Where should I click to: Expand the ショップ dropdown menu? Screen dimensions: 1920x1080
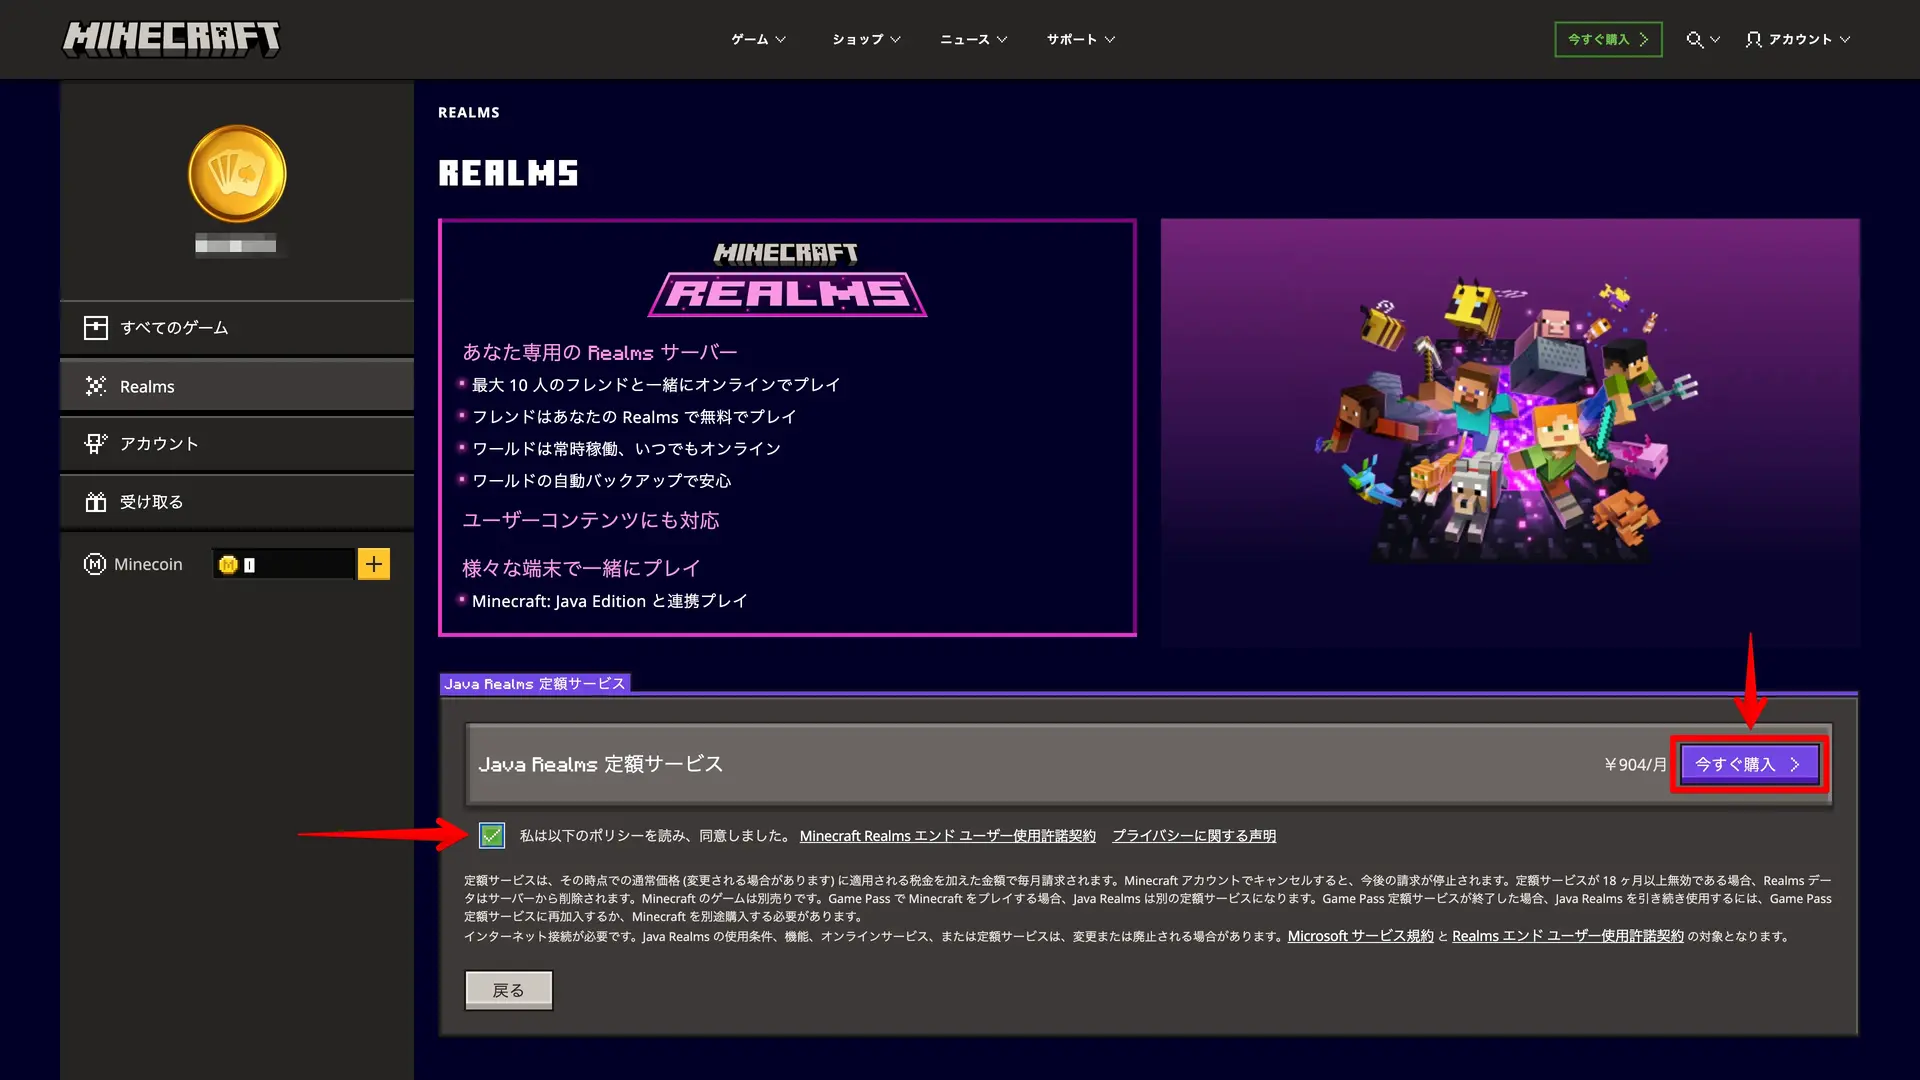866,40
